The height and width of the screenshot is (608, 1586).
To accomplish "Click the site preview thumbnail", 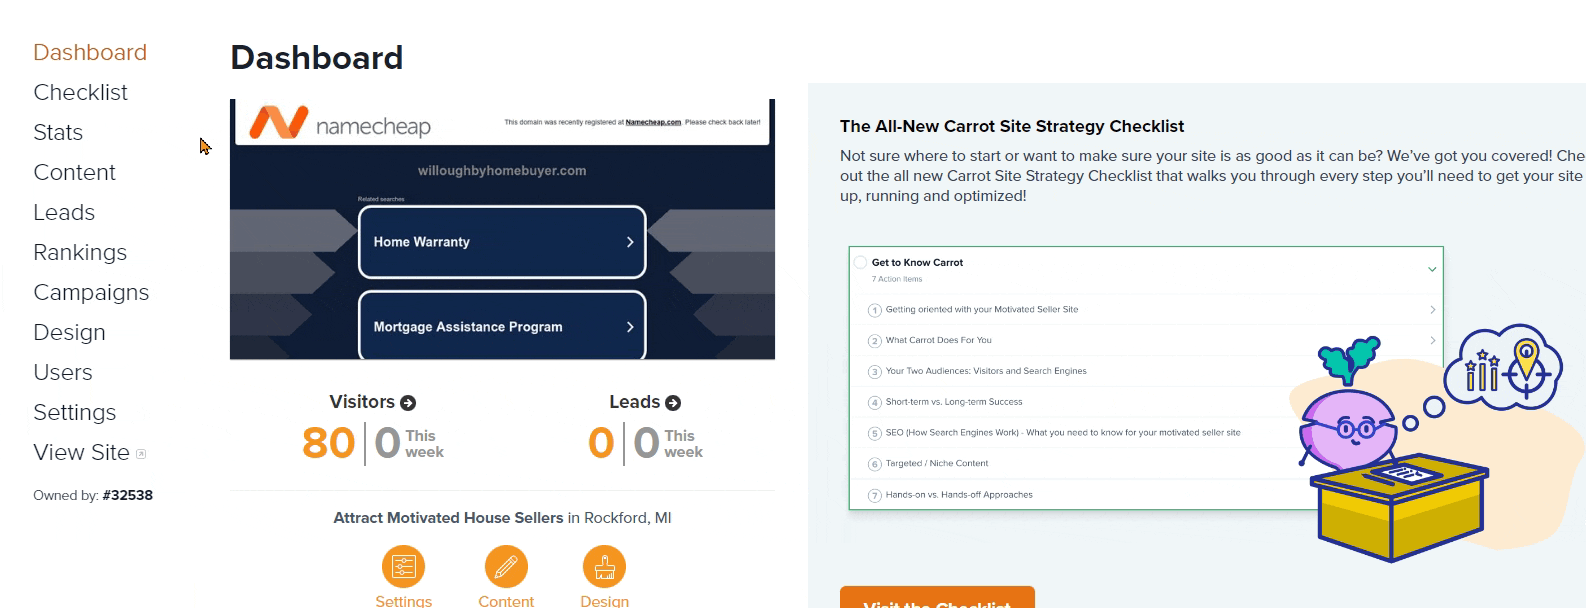I will (x=502, y=229).
